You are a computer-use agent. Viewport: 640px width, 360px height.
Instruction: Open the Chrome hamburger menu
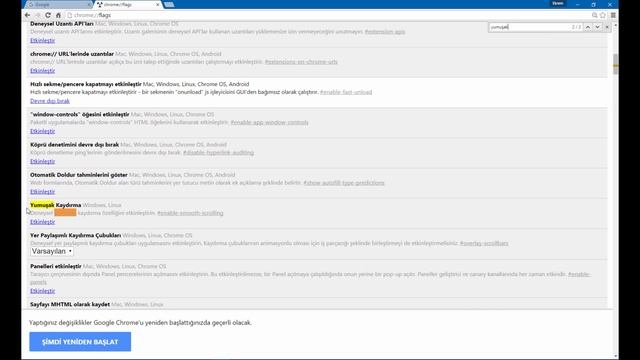pyautogui.click(x=613, y=15)
